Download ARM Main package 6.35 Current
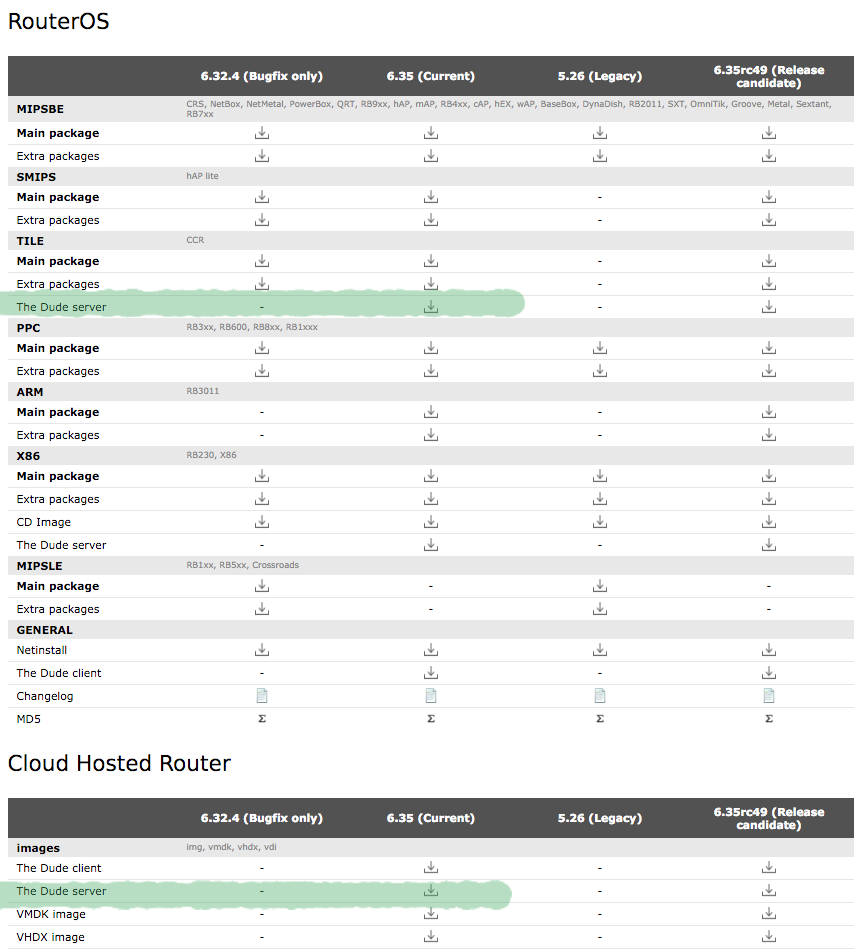 point(431,413)
